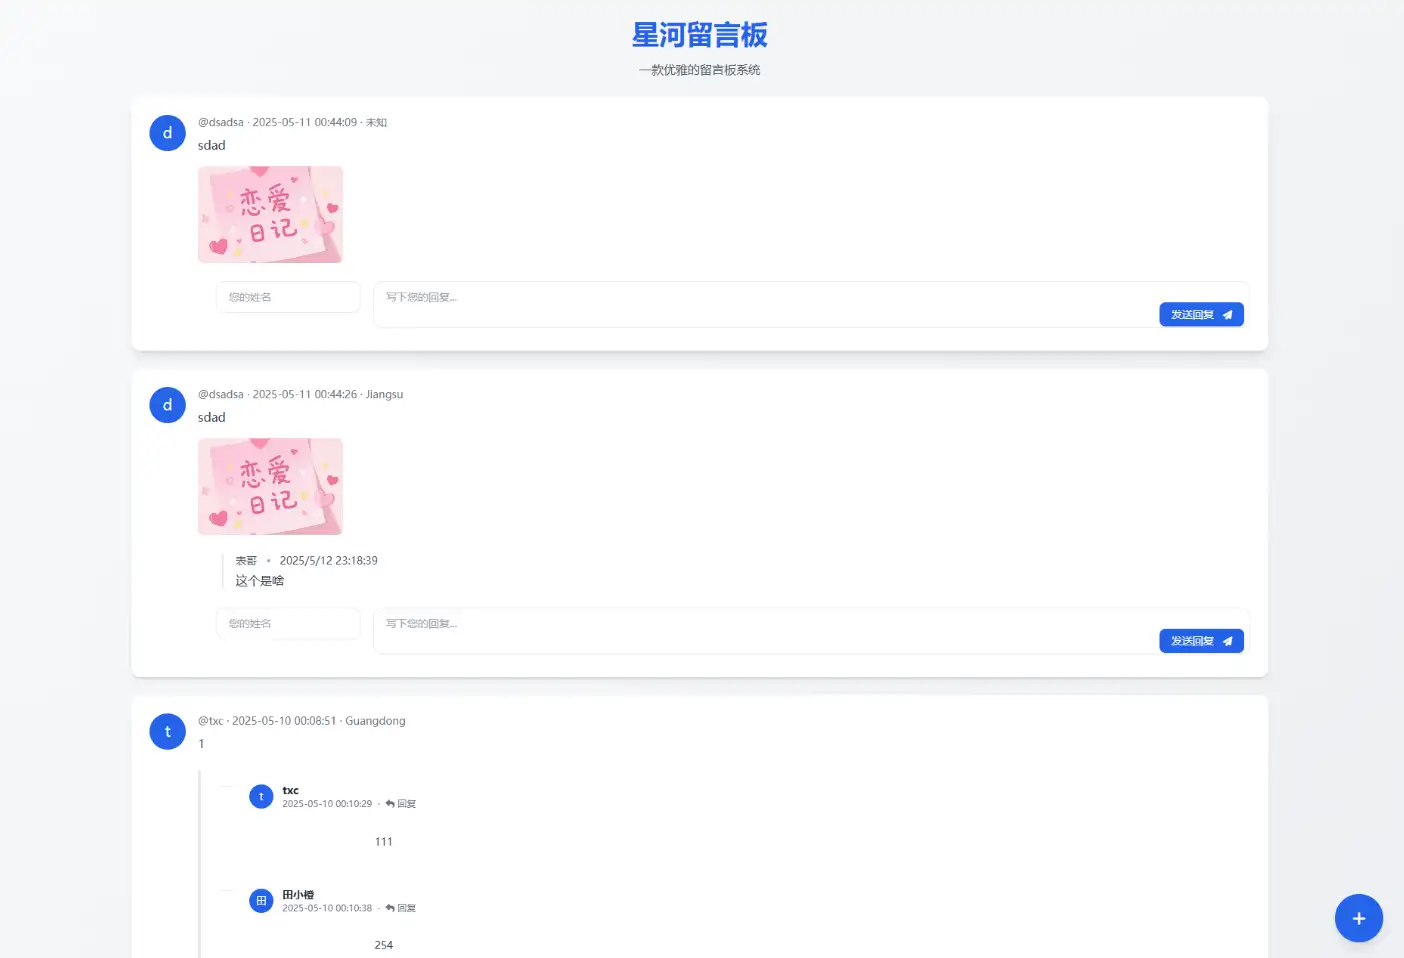Click the 表哥 reply text 这个是啥
The image size is (1404, 958).
coord(260,581)
